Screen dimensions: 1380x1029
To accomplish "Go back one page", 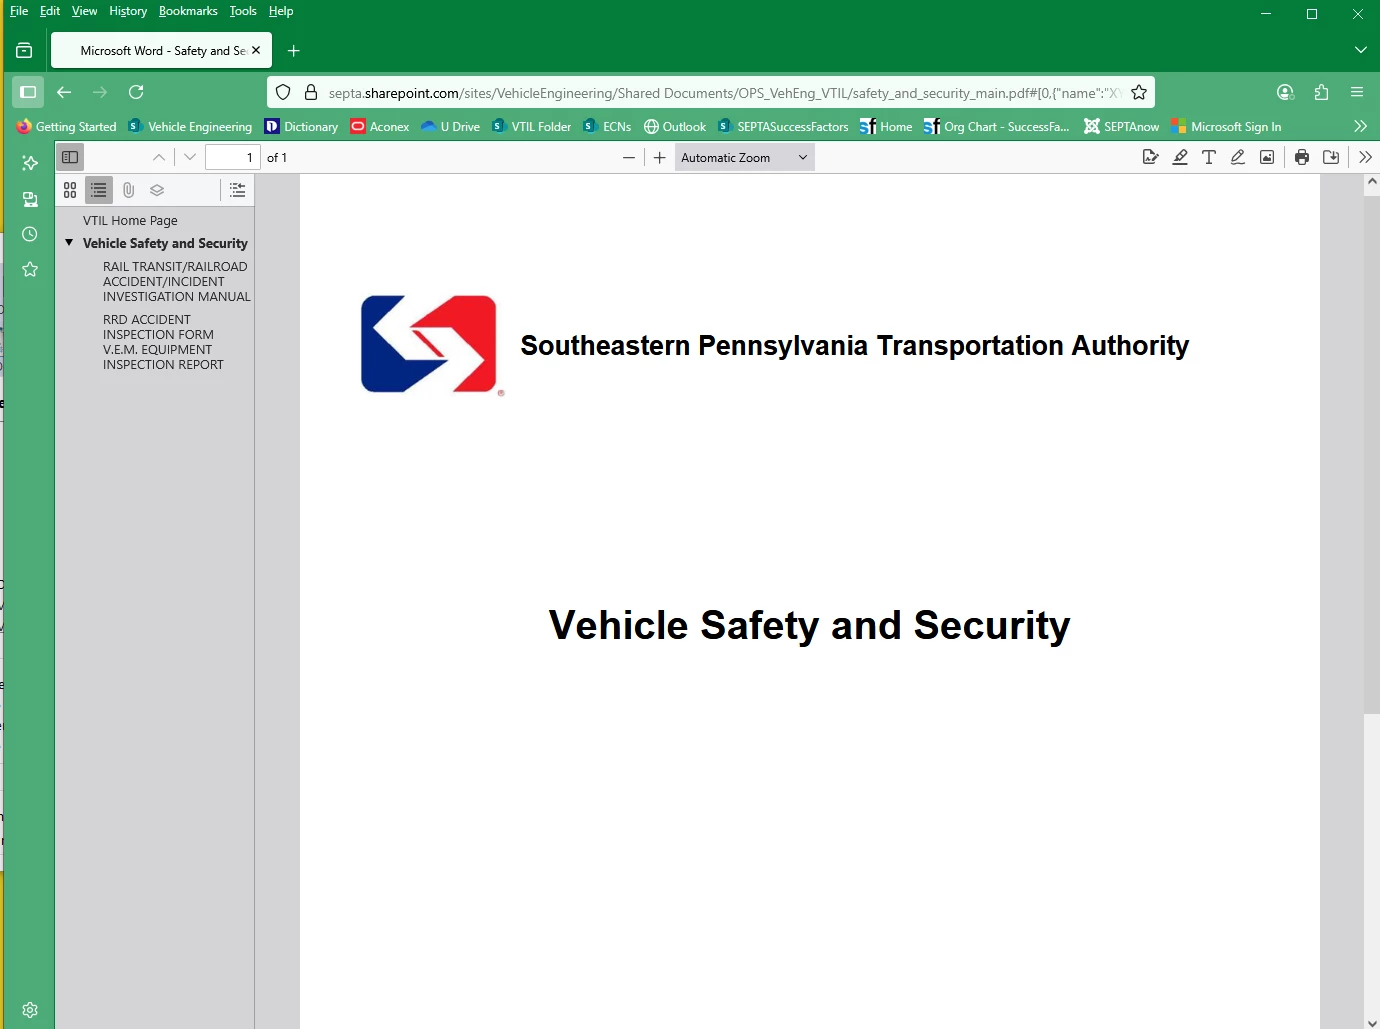I will tap(64, 92).
